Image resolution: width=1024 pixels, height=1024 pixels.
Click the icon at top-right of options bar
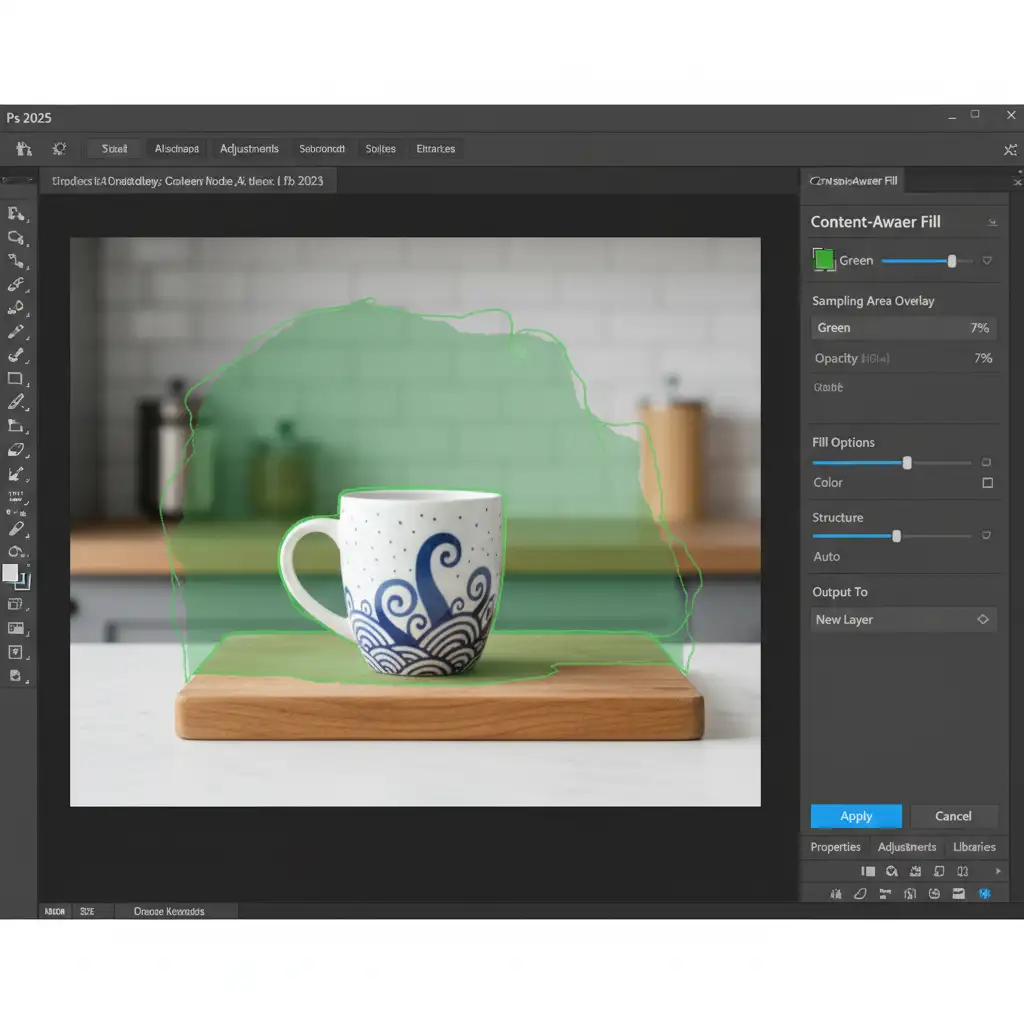click(x=1009, y=149)
